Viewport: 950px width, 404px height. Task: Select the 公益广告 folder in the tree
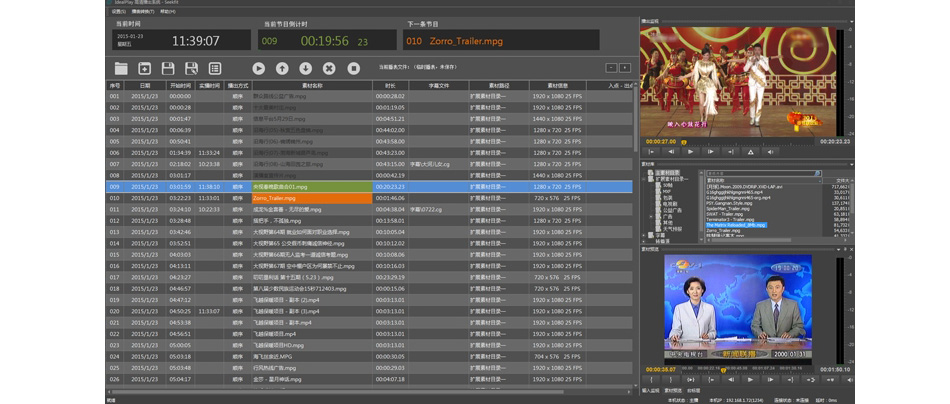point(673,210)
